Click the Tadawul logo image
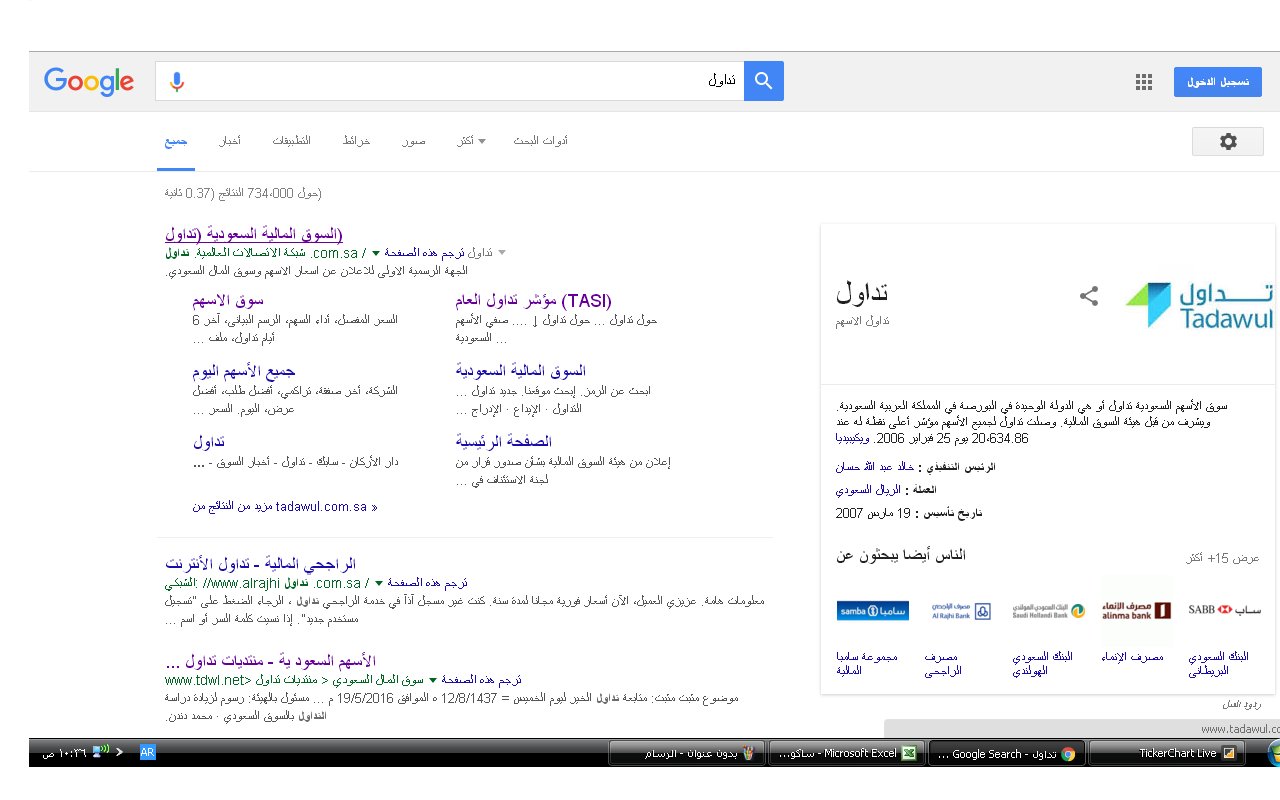 pyautogui.click(x=1198, y=305)
